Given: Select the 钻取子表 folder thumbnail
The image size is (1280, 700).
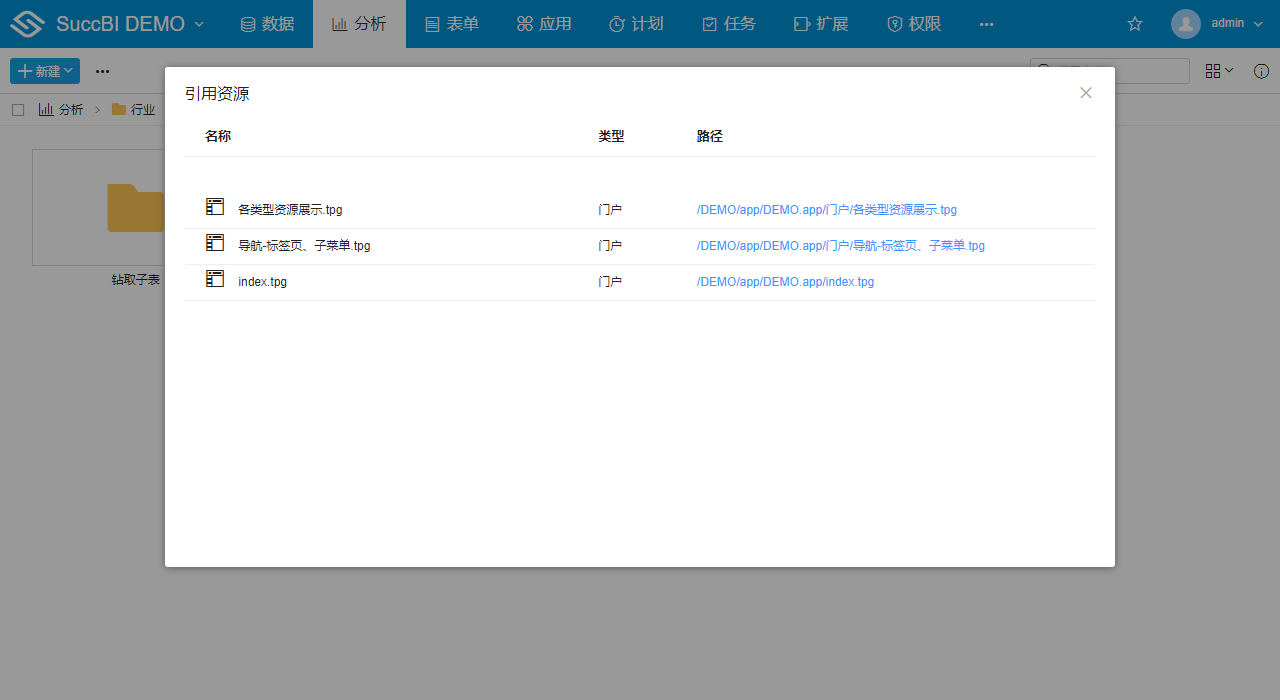Looking at the screenshot, I should click(100, 207).
